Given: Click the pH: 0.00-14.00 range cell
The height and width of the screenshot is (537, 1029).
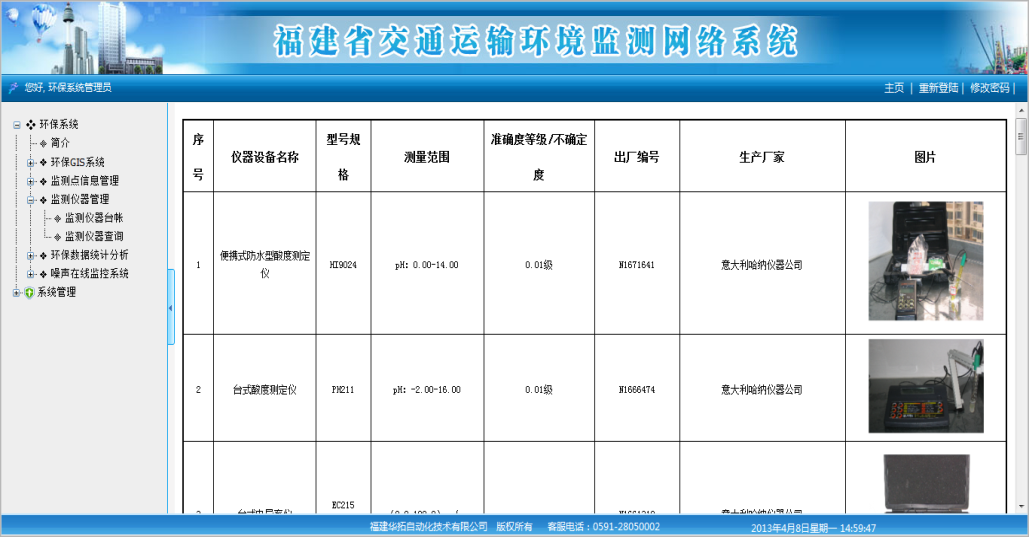Looking at the screenshot, I should [x=427, y=265].
